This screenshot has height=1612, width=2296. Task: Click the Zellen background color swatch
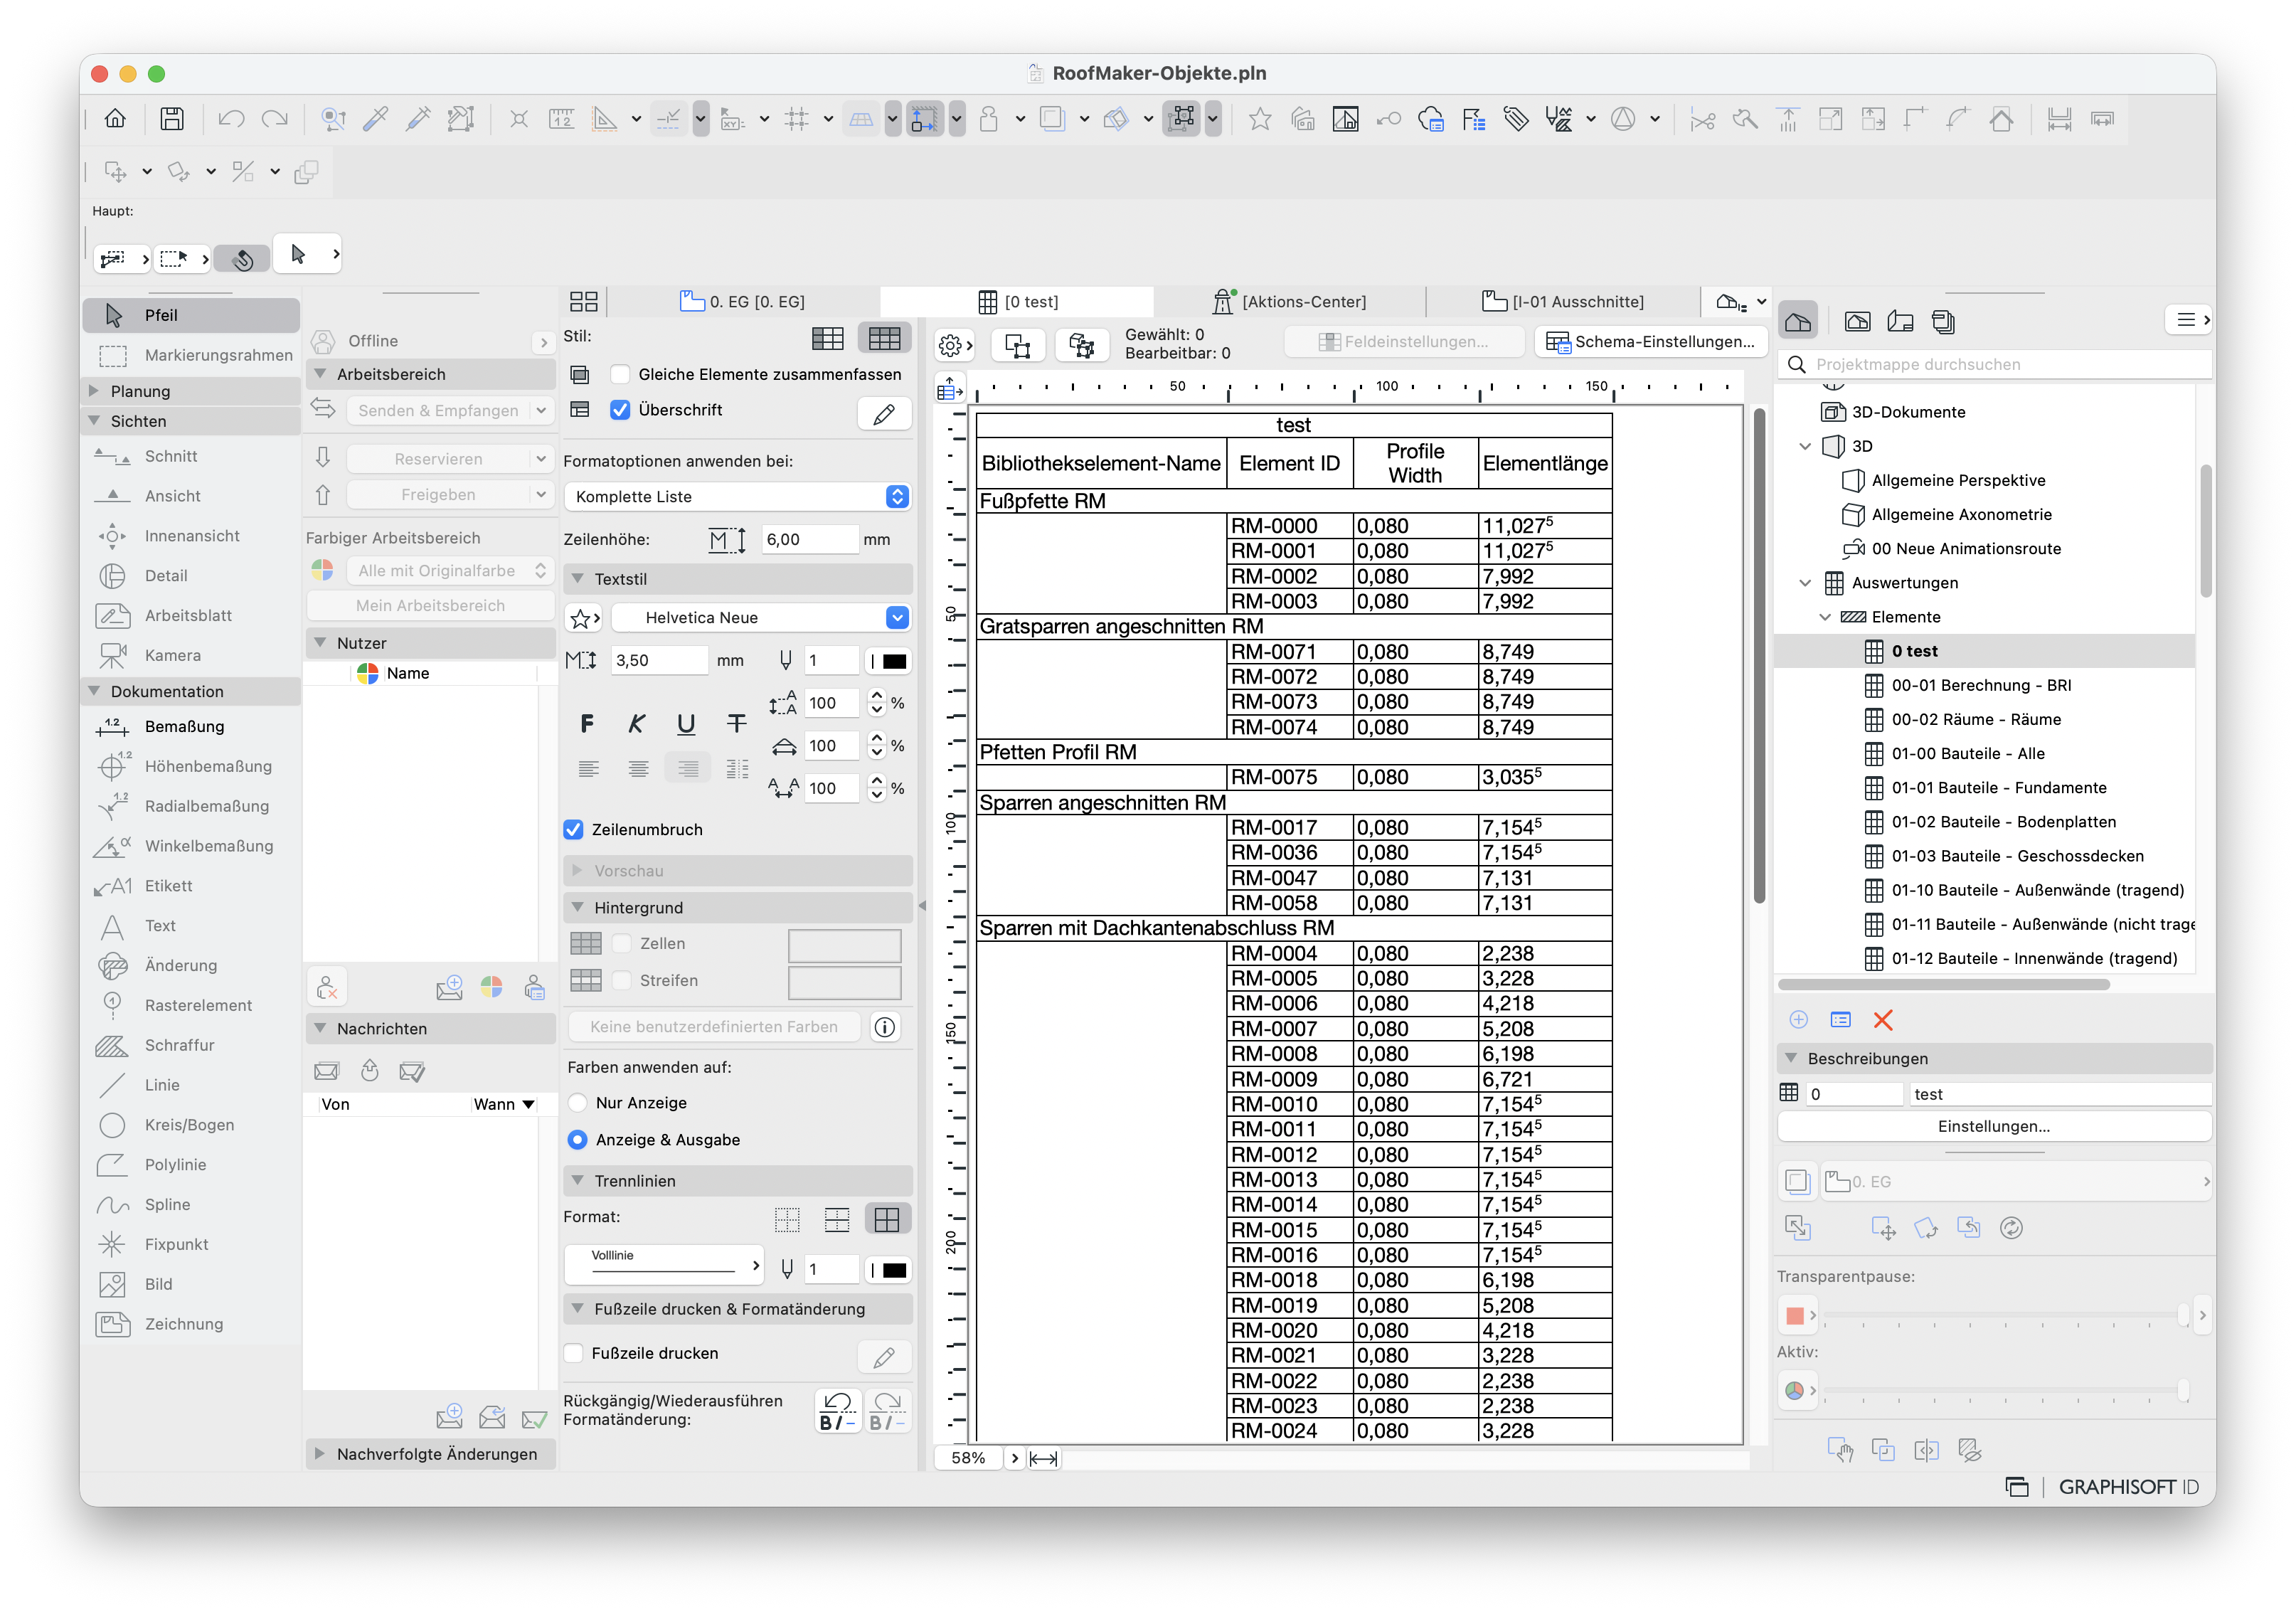(x=844, y=945)
